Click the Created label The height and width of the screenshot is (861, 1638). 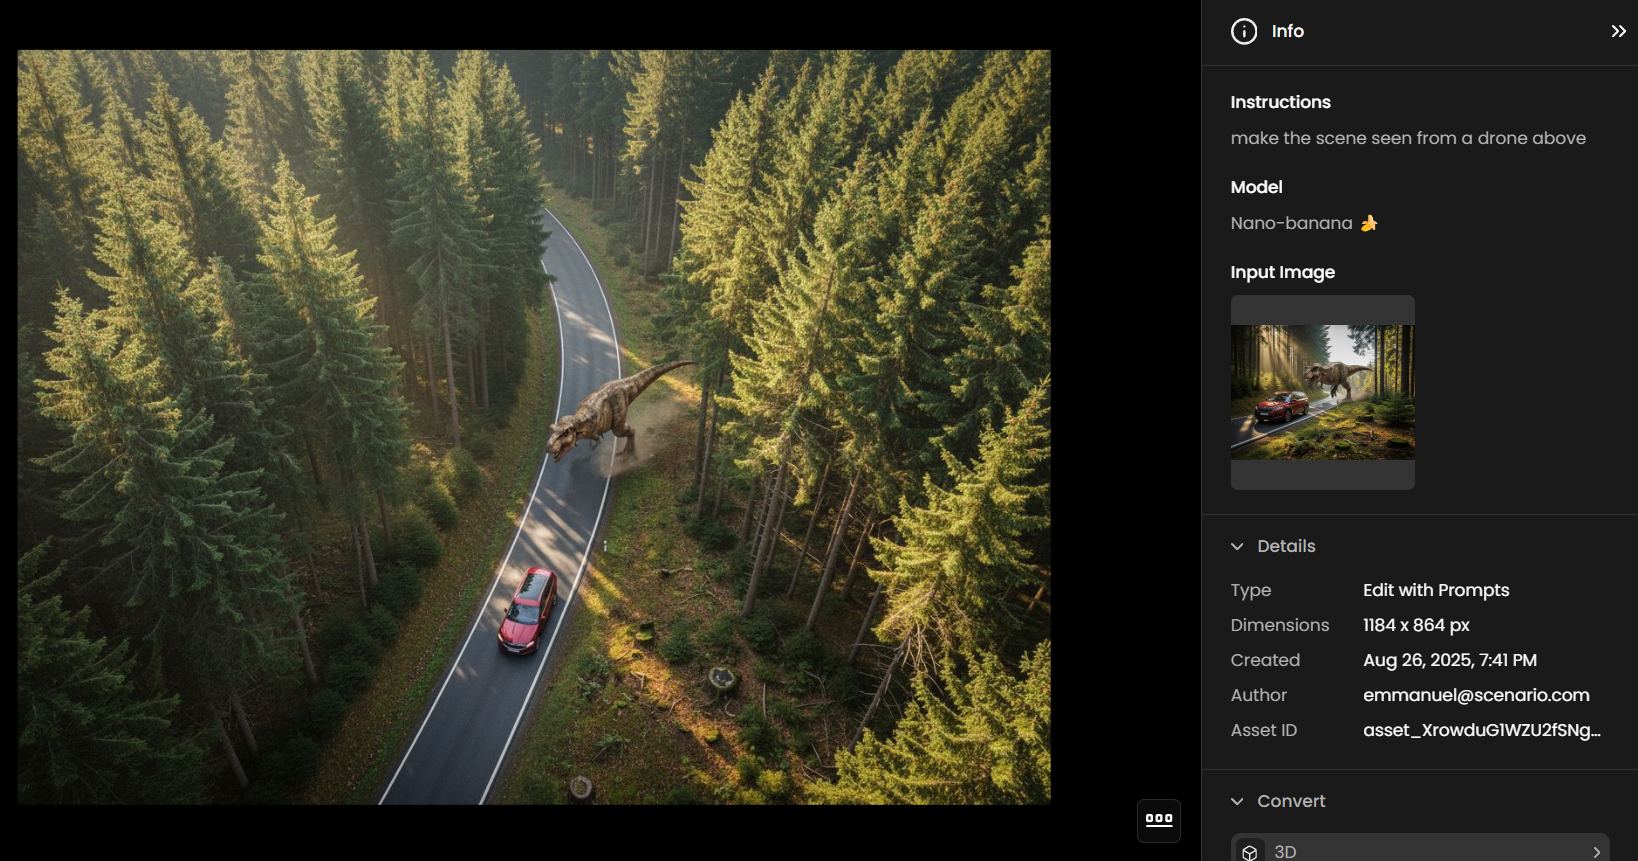point(1265,660)
